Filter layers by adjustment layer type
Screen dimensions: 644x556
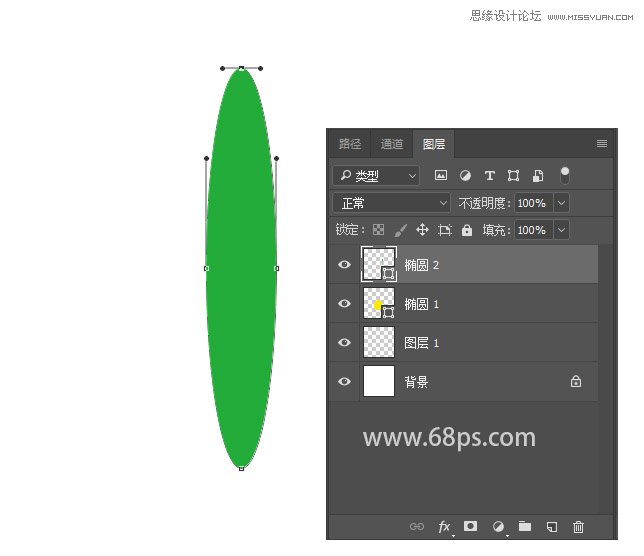(x=465, y=176)
